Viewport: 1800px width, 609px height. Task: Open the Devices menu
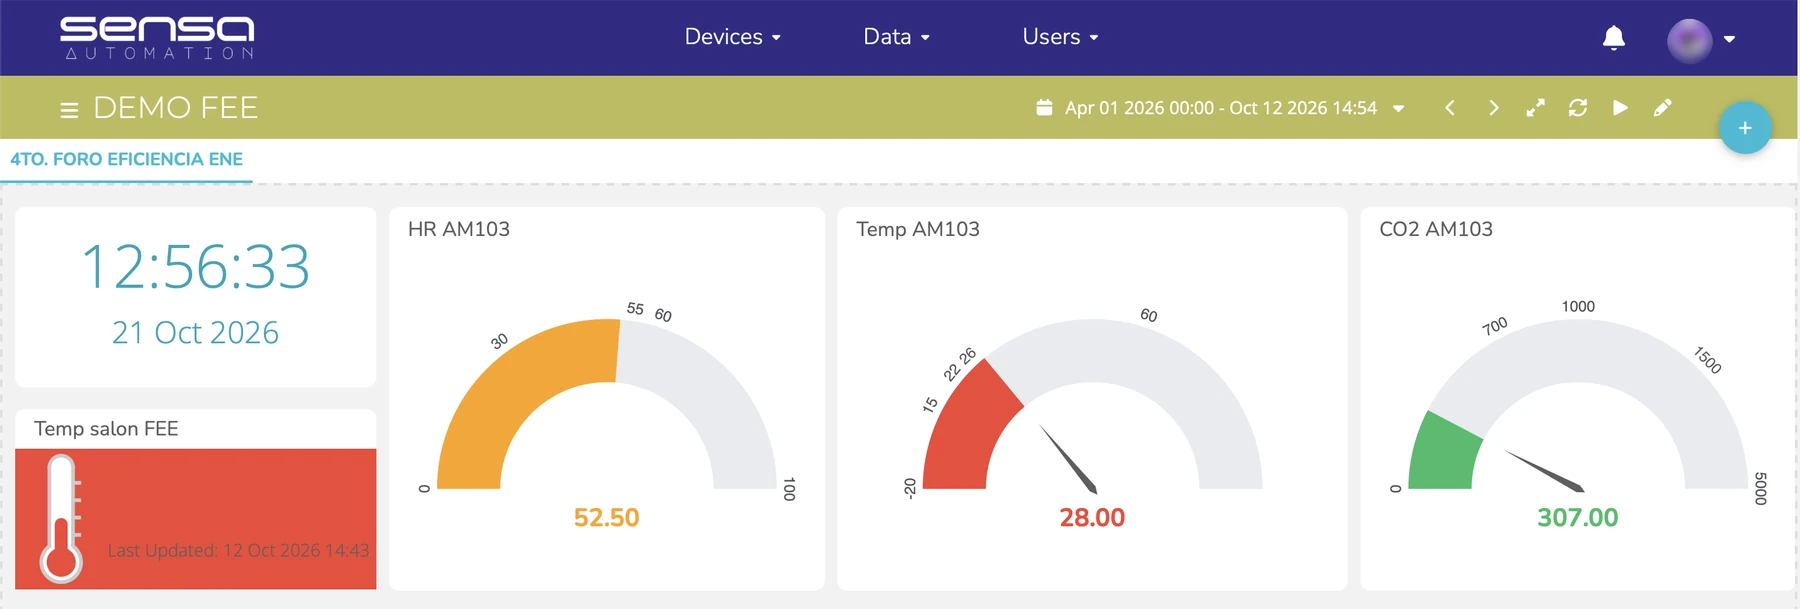pyautogui.click(x=733, y=37)
